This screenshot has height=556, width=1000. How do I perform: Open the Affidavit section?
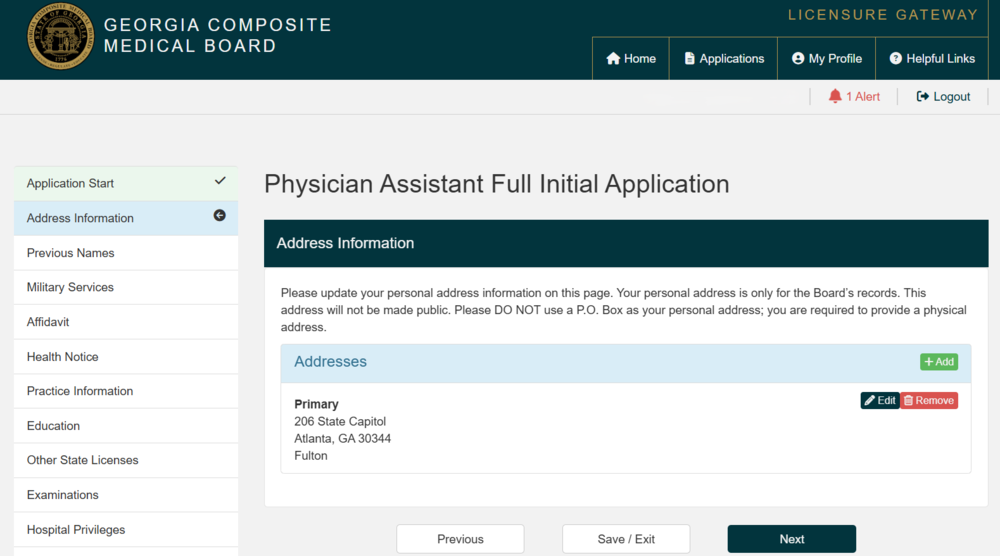(x=48, y=322)
